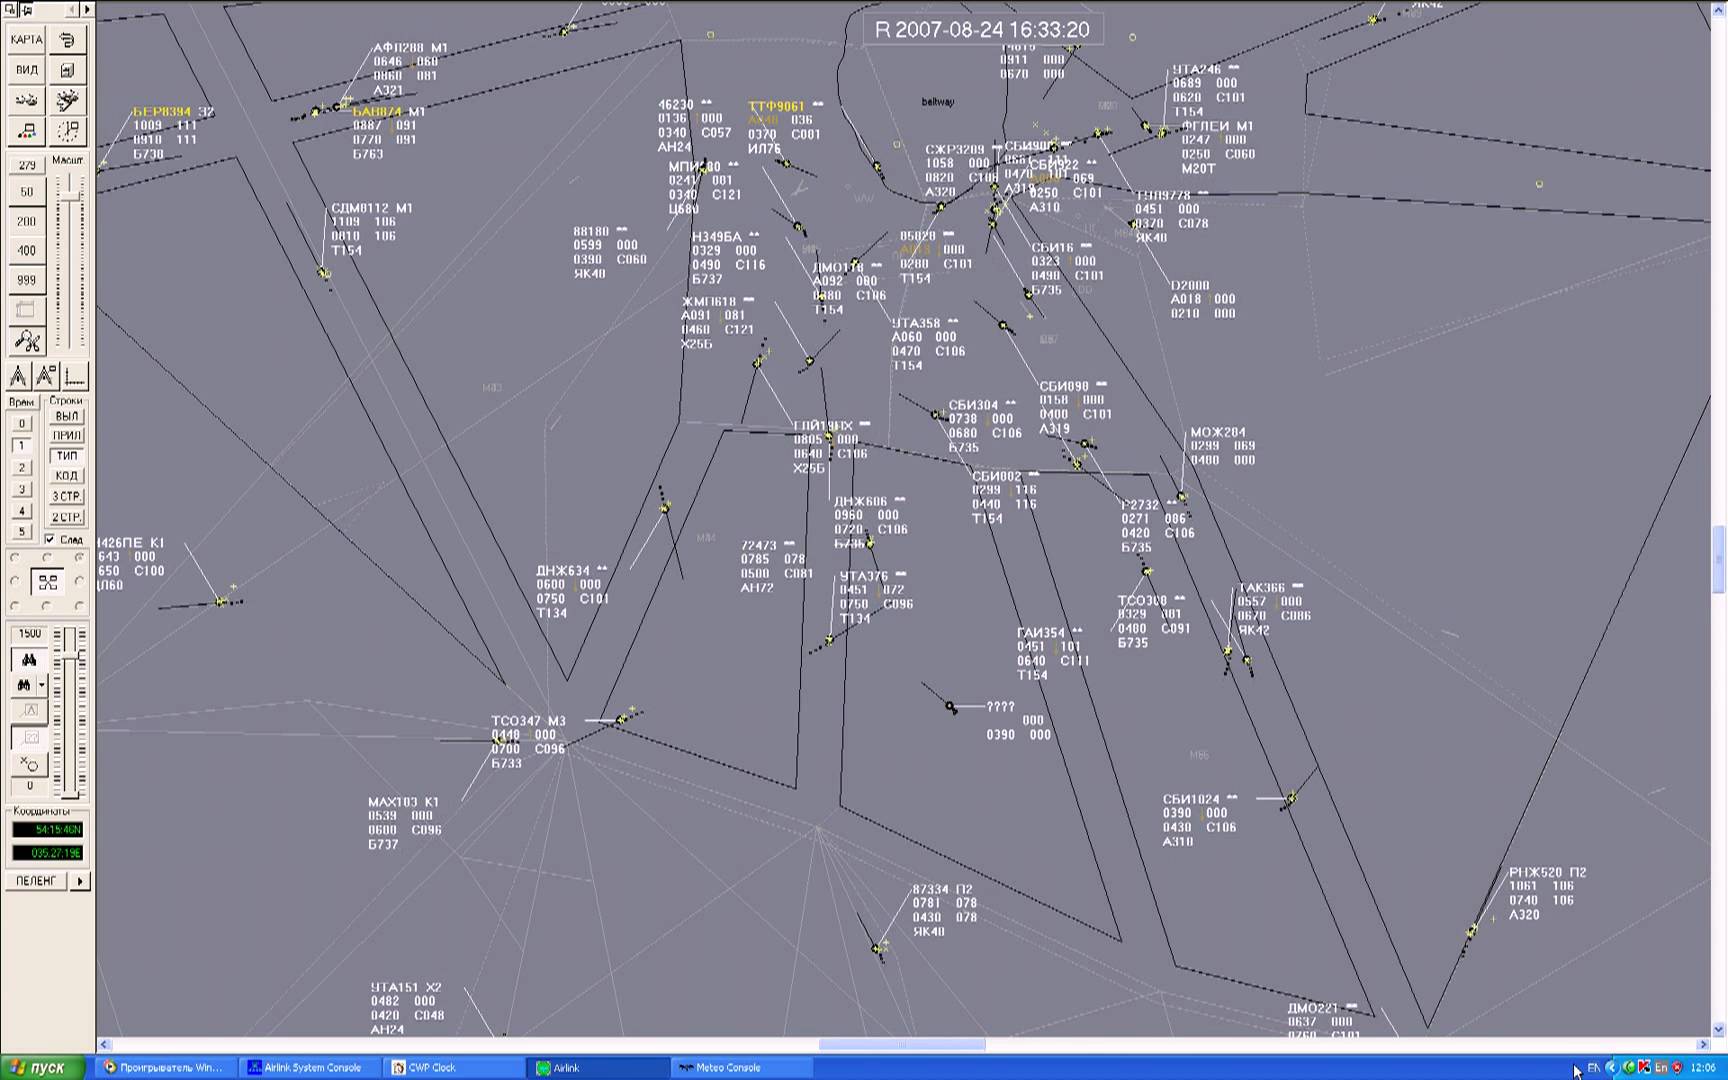This screenshot has height=1080, width=1728.
Task: Click the 1500 range value field
Action: 30,633
